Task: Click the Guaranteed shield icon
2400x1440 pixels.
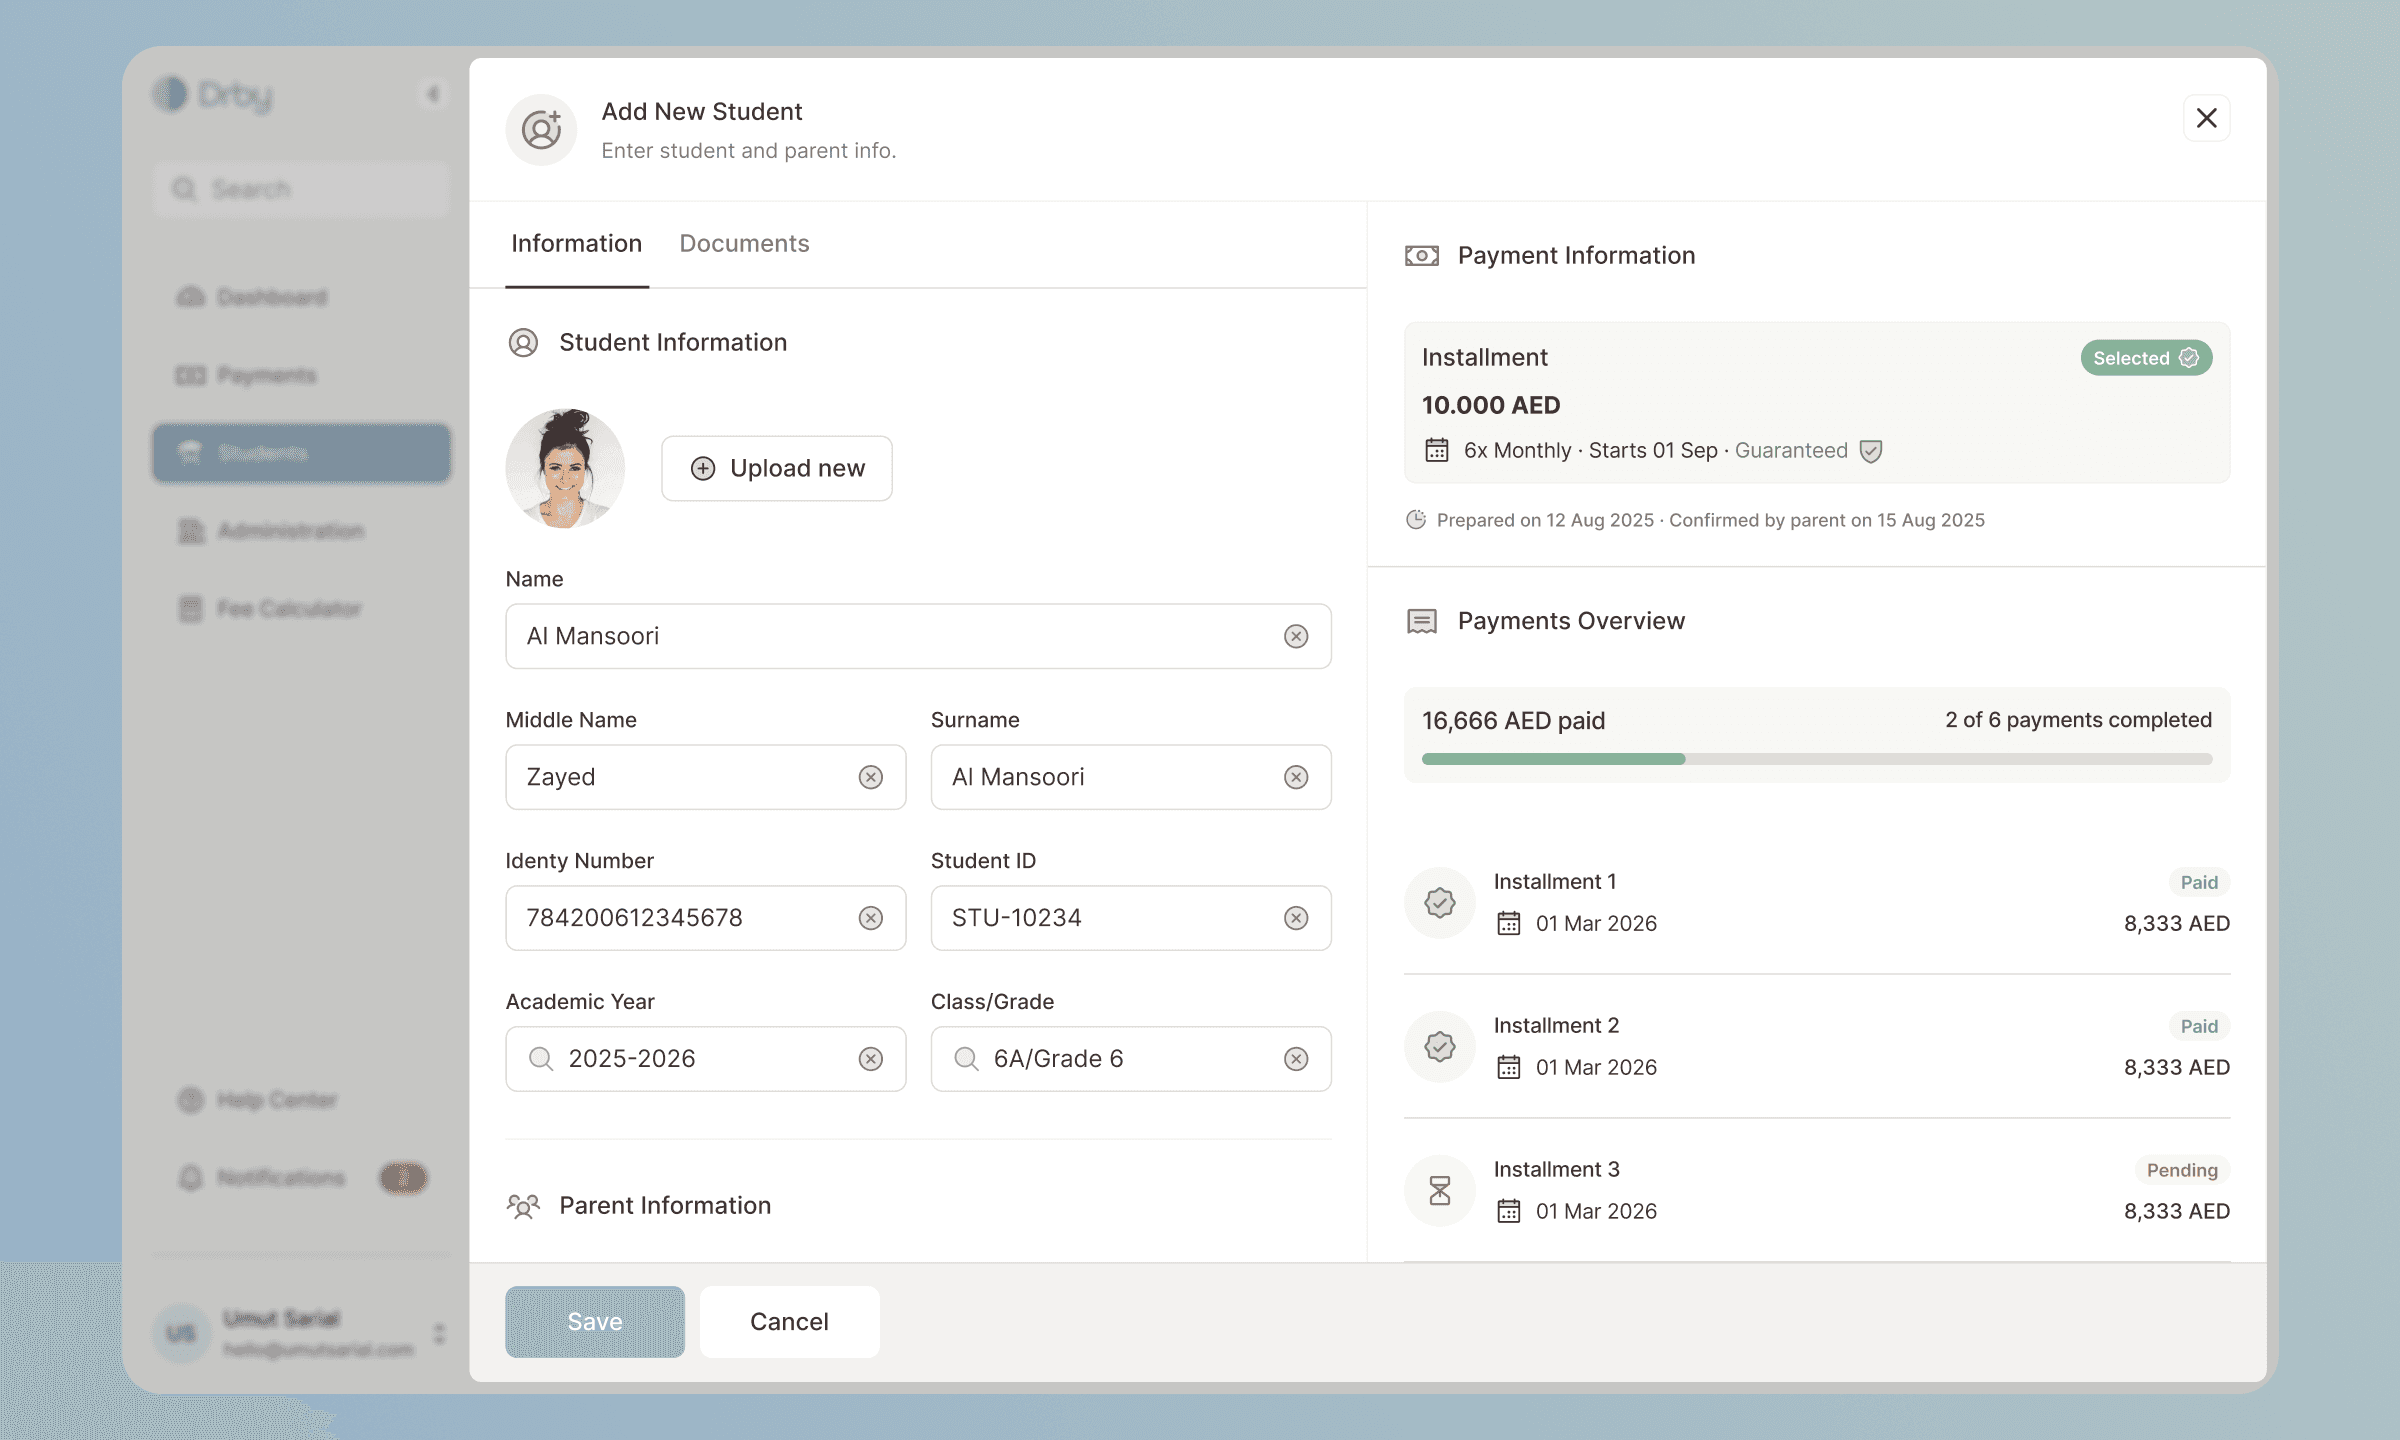Action: (x=1871, y=451)
